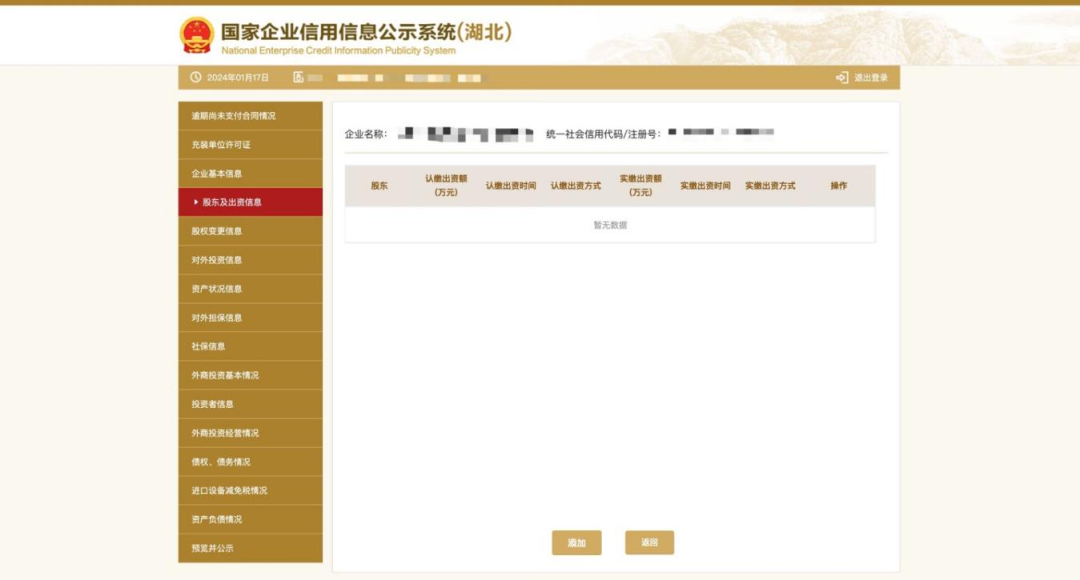Open the 充装单位许可证 sidebar item
This screenshot has width=1080, height=580.
pyautogui.click(x=250, y=145)
